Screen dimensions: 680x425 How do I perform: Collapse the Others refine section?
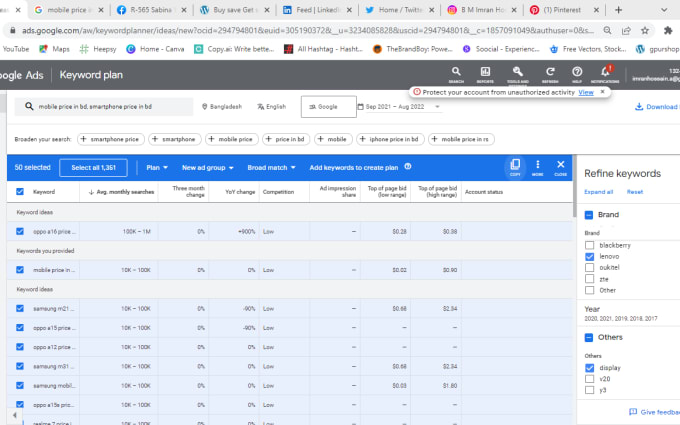(589, 337)
